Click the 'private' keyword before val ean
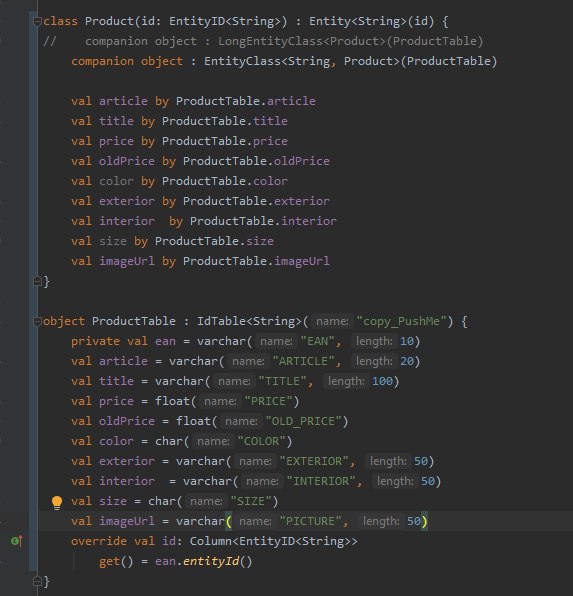Screen dimensions: 573x596 [95, 341]
